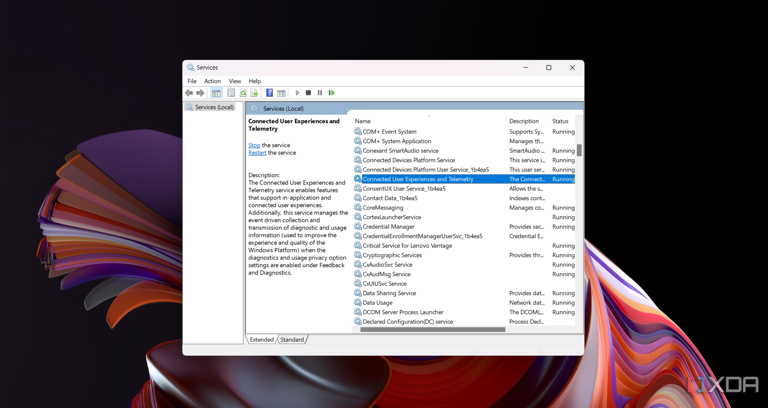
Task: Select Services (Local) in the console tree
Action: coord(214,107)
